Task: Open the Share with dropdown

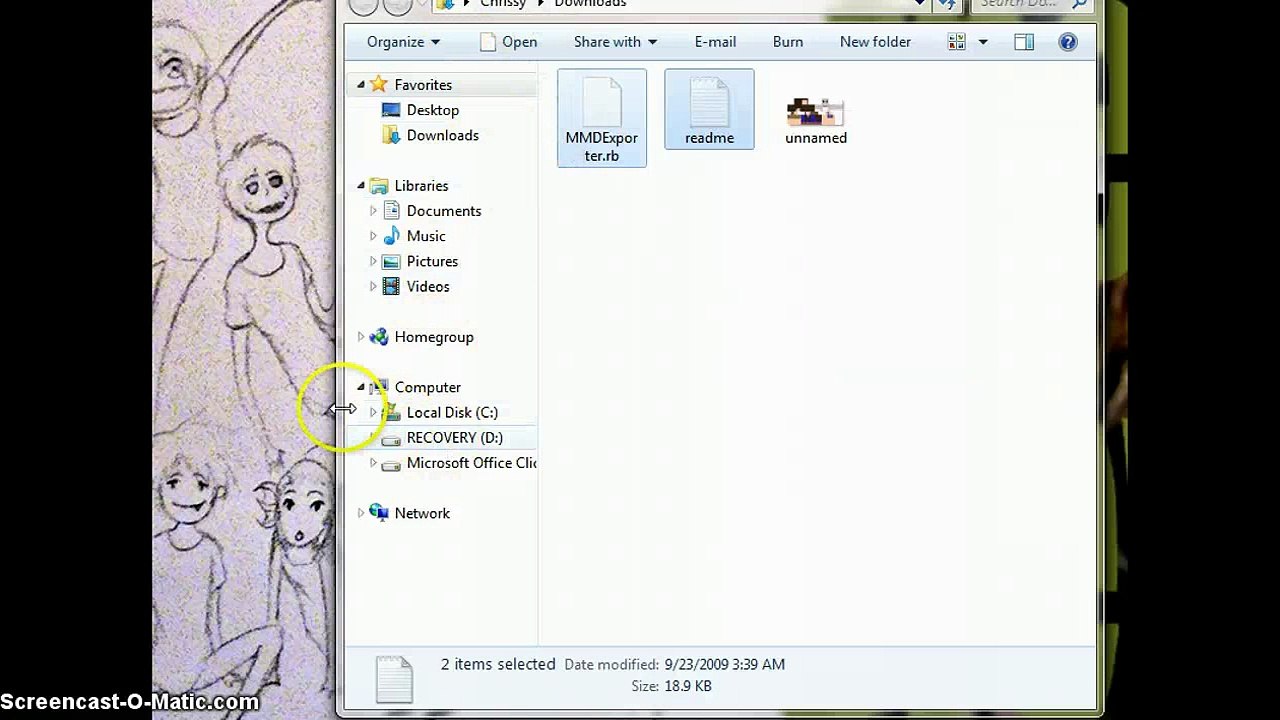Action: pyautogui.click(x=615, y=42)
